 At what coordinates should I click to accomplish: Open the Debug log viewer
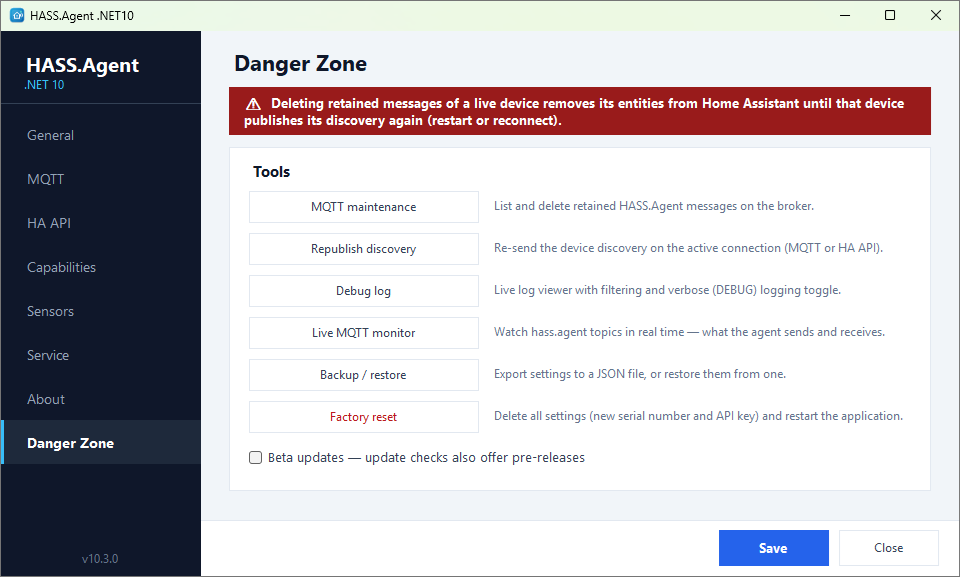364,291
